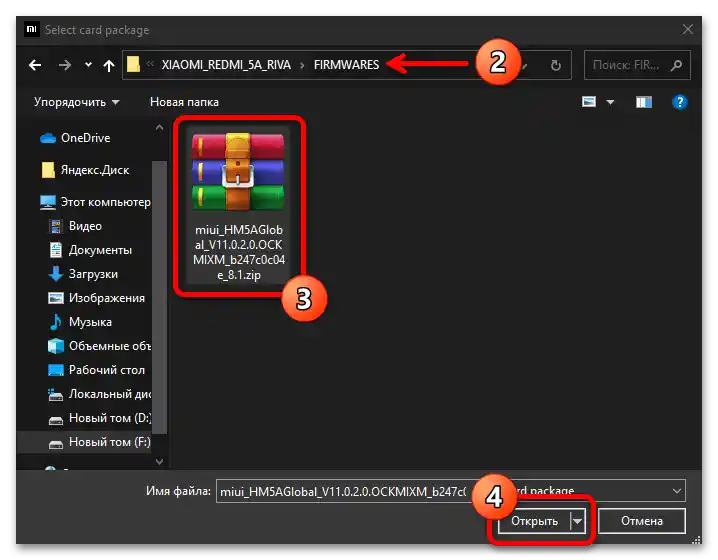Select the miui_HM5AGlobal zip archive thumbnail
This screenshot has height=560, width=718.
tap(238, 172)
